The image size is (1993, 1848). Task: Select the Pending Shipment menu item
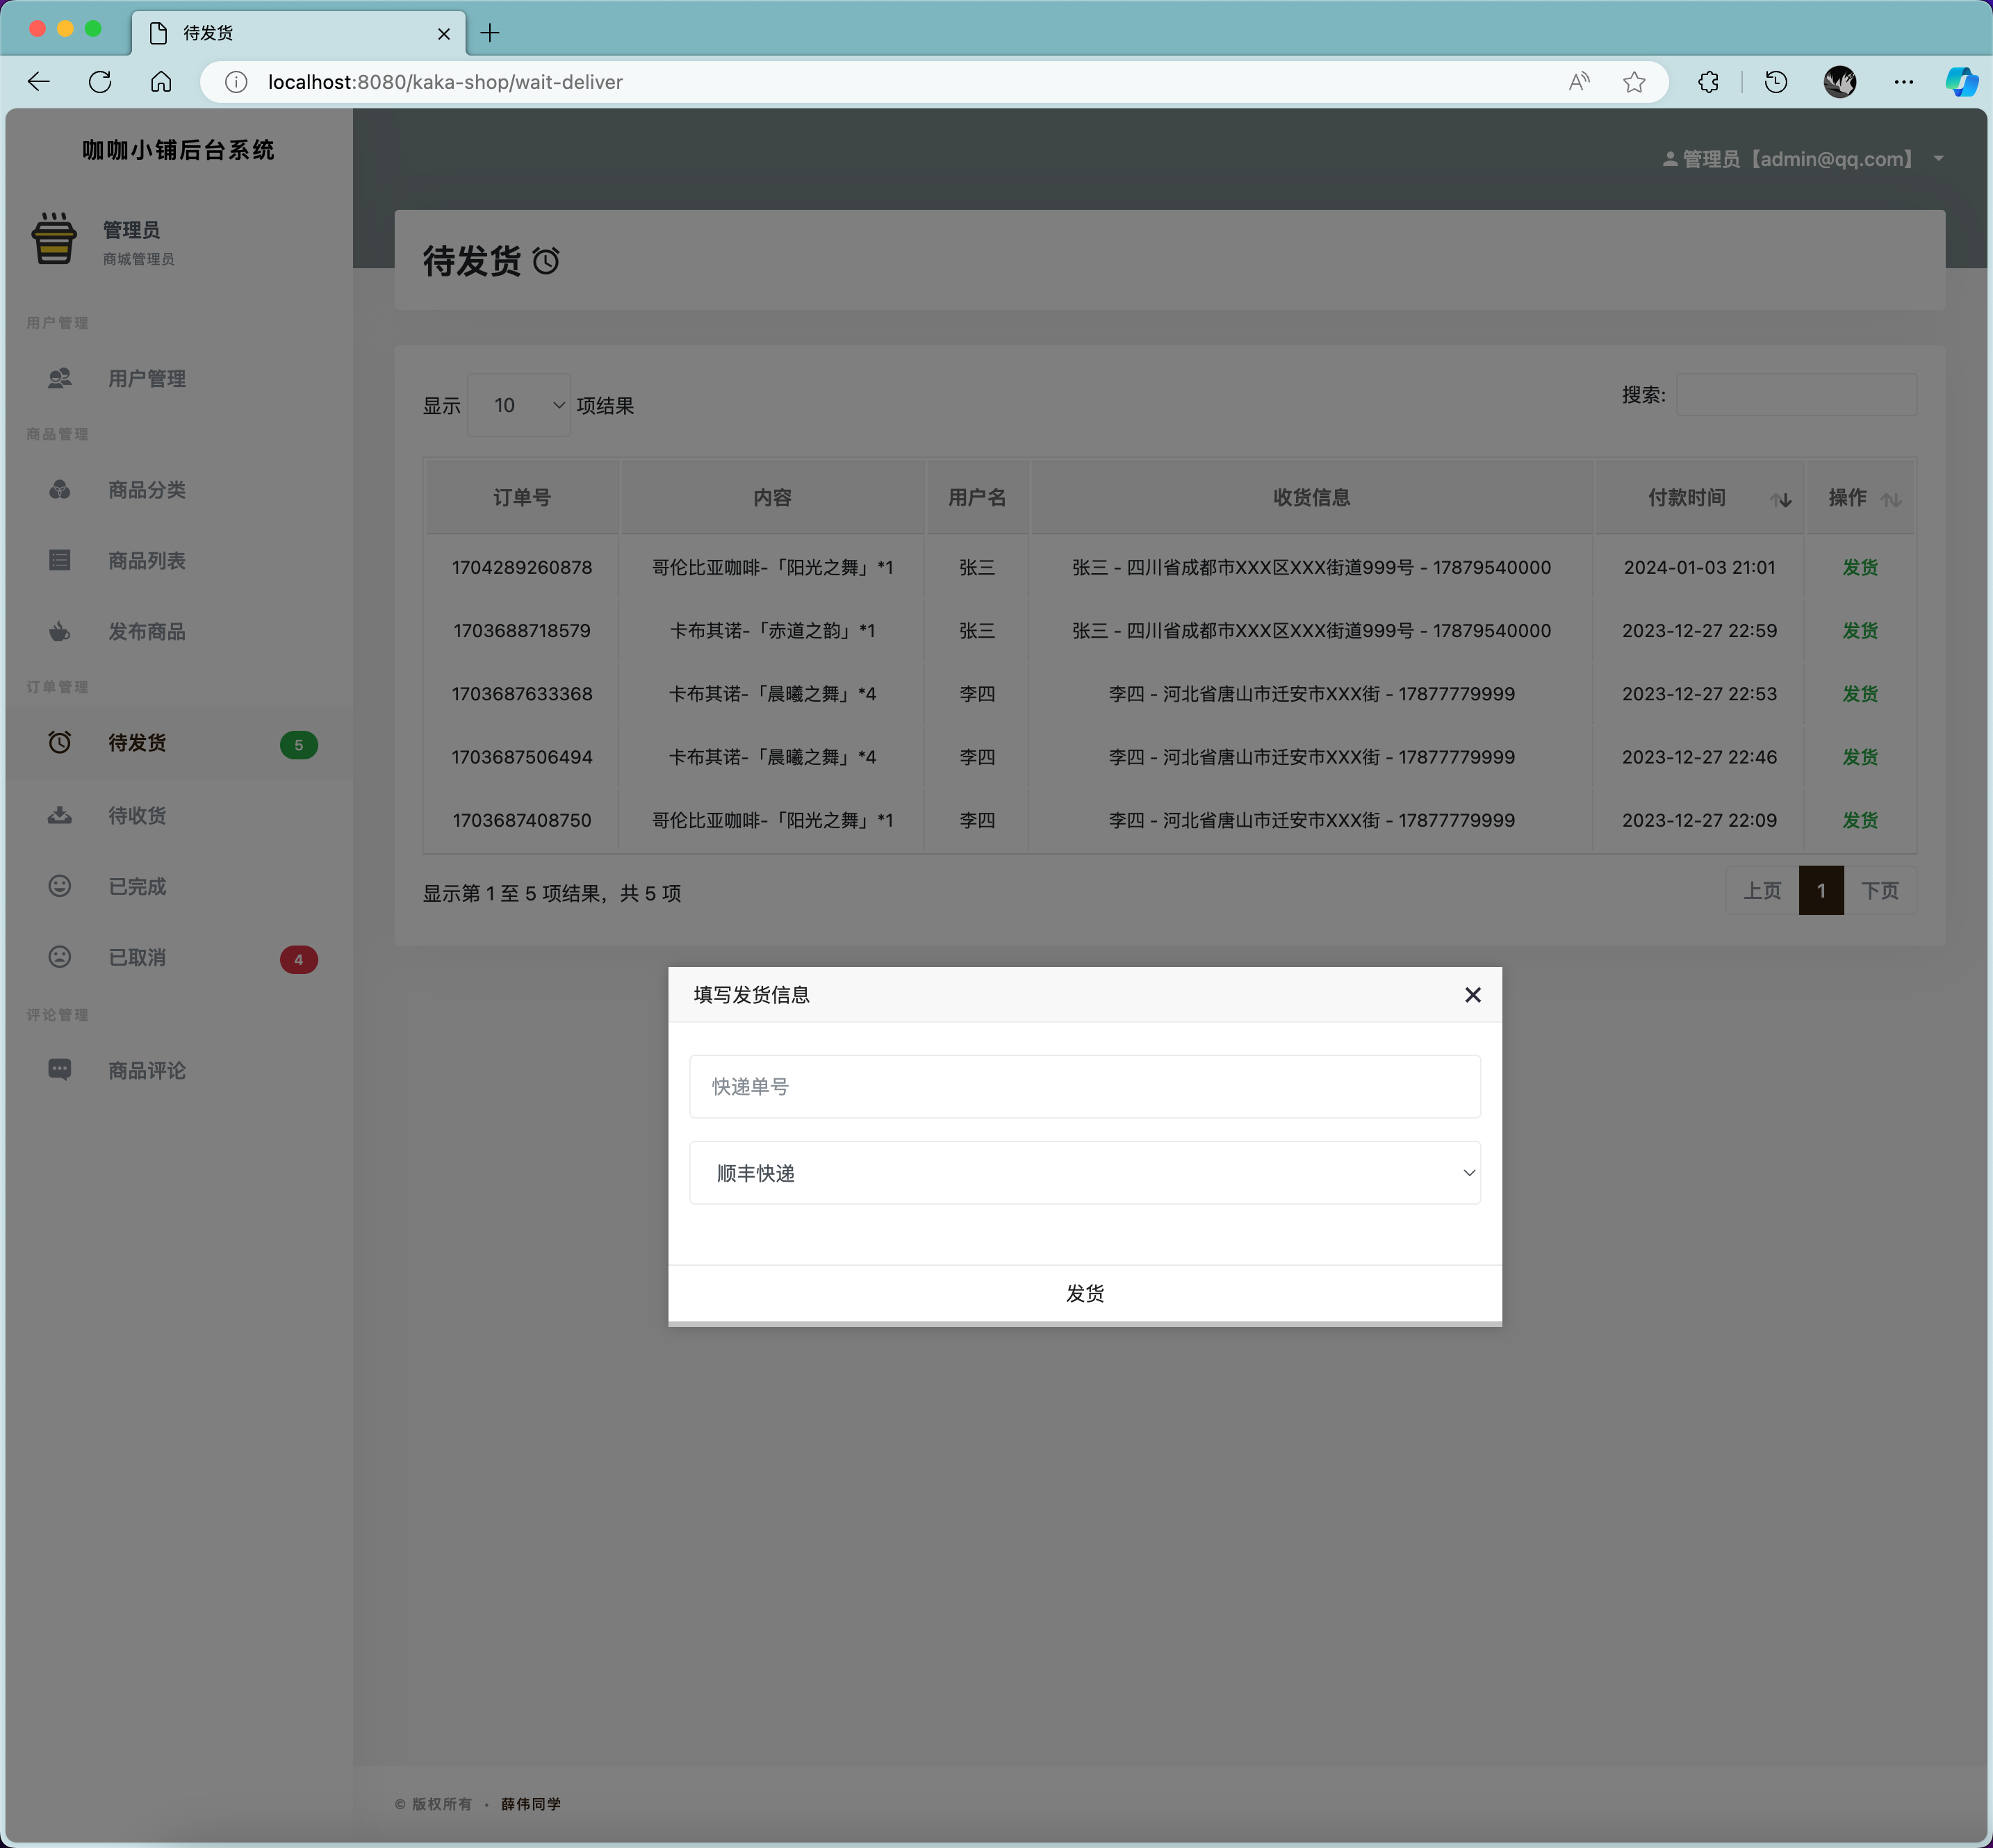tap(138, 743)
